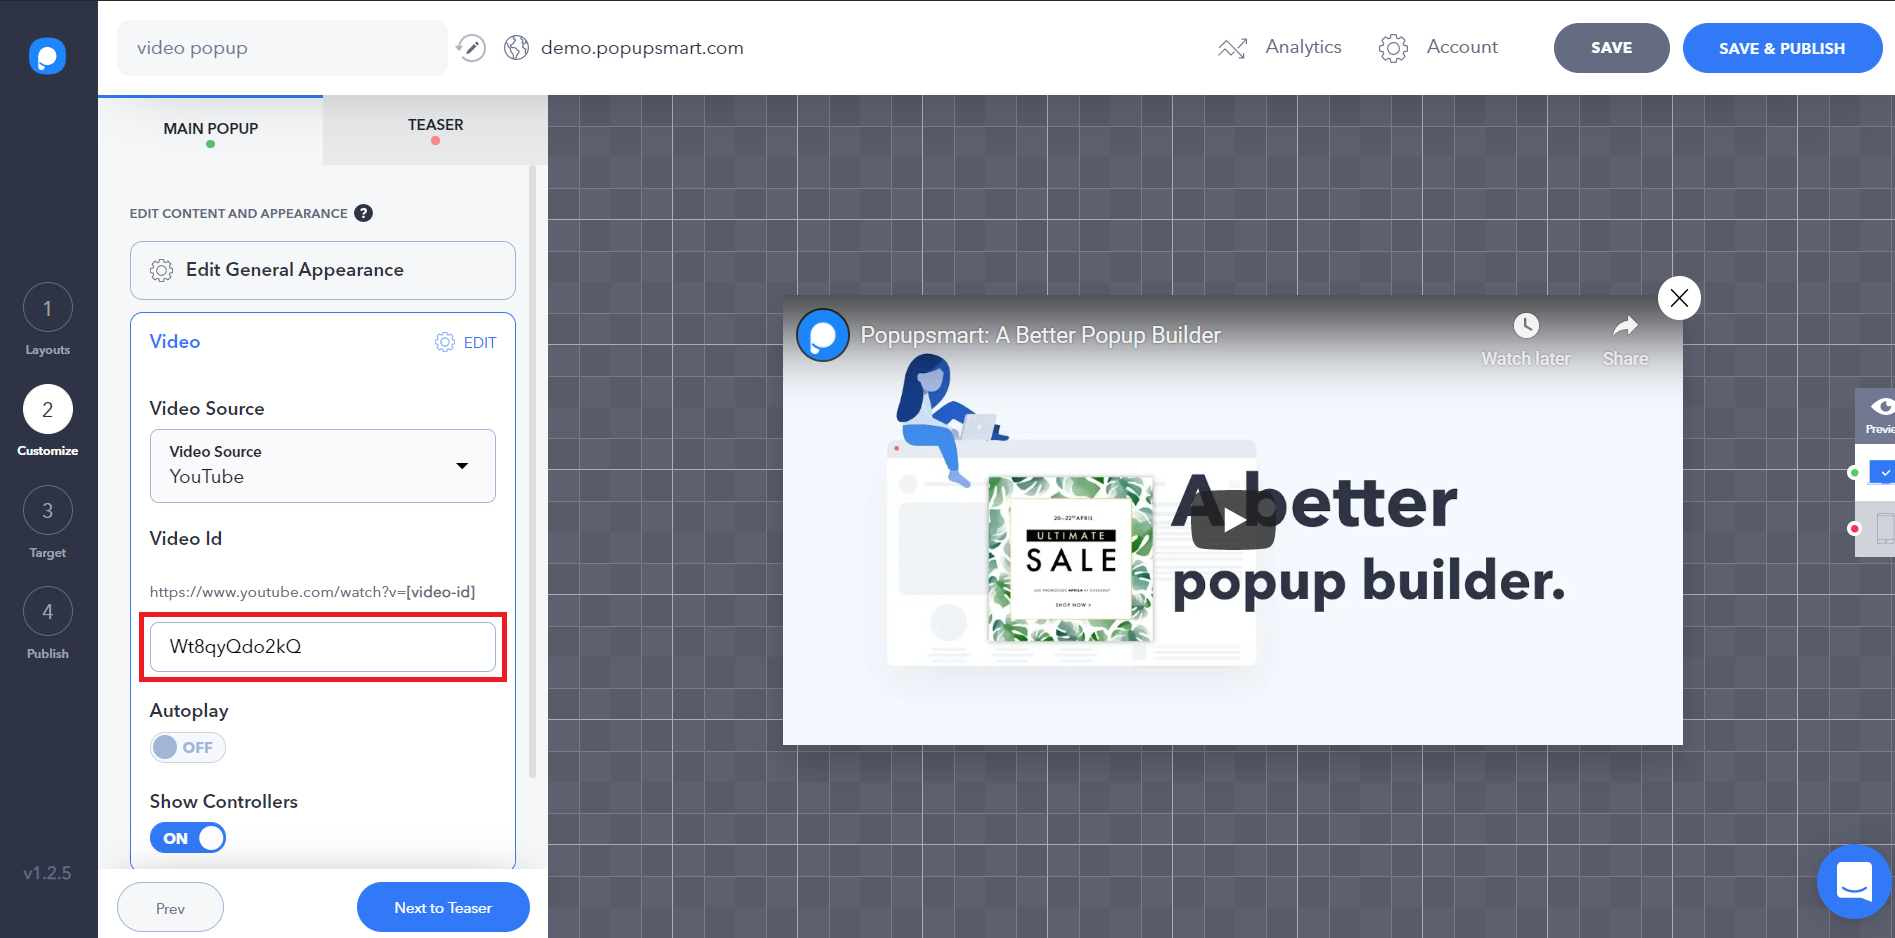Screen dimensions: 1895x938
Task: Click the YouTube channel avatar in video
Action: click(x=823, y=335)
